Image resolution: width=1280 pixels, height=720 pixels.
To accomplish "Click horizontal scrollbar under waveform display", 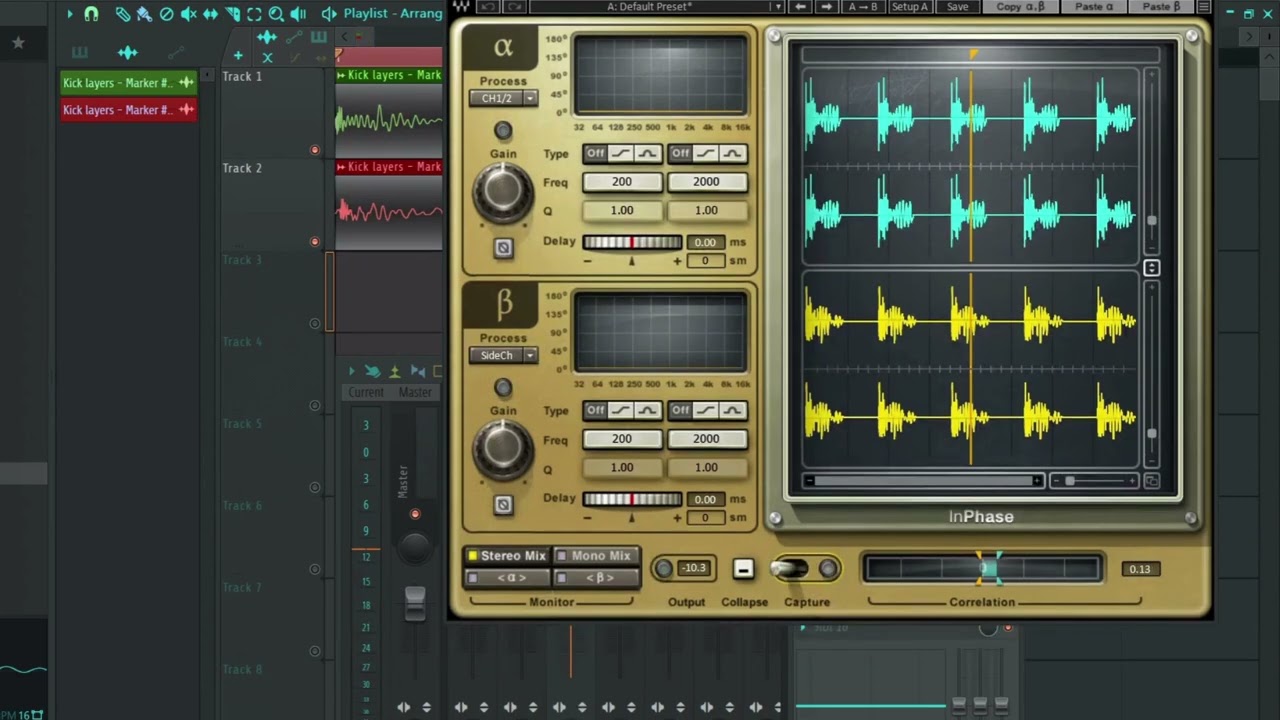I will click(924, 481).
